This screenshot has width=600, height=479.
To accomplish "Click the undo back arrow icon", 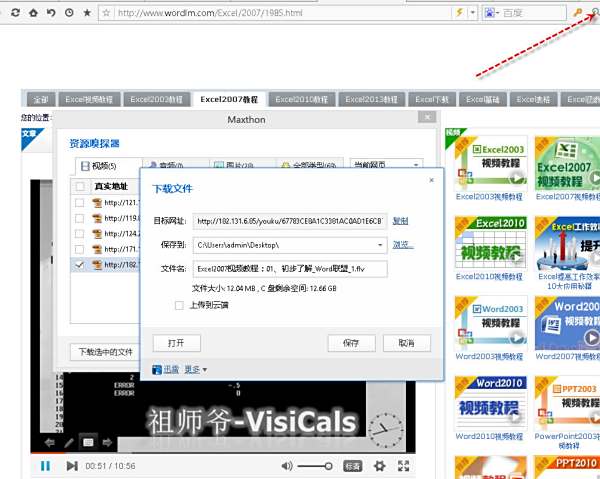I will click(x=51, y=13).
